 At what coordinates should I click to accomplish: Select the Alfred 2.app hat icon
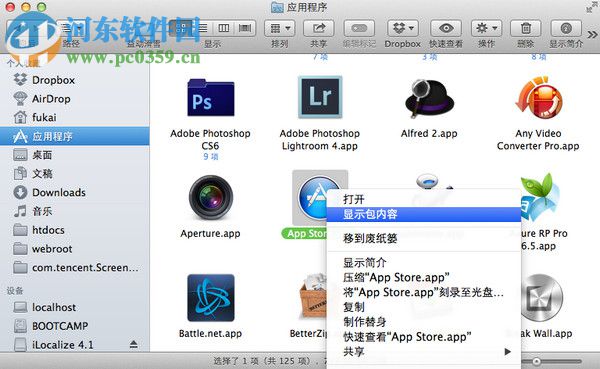point(429,98)
